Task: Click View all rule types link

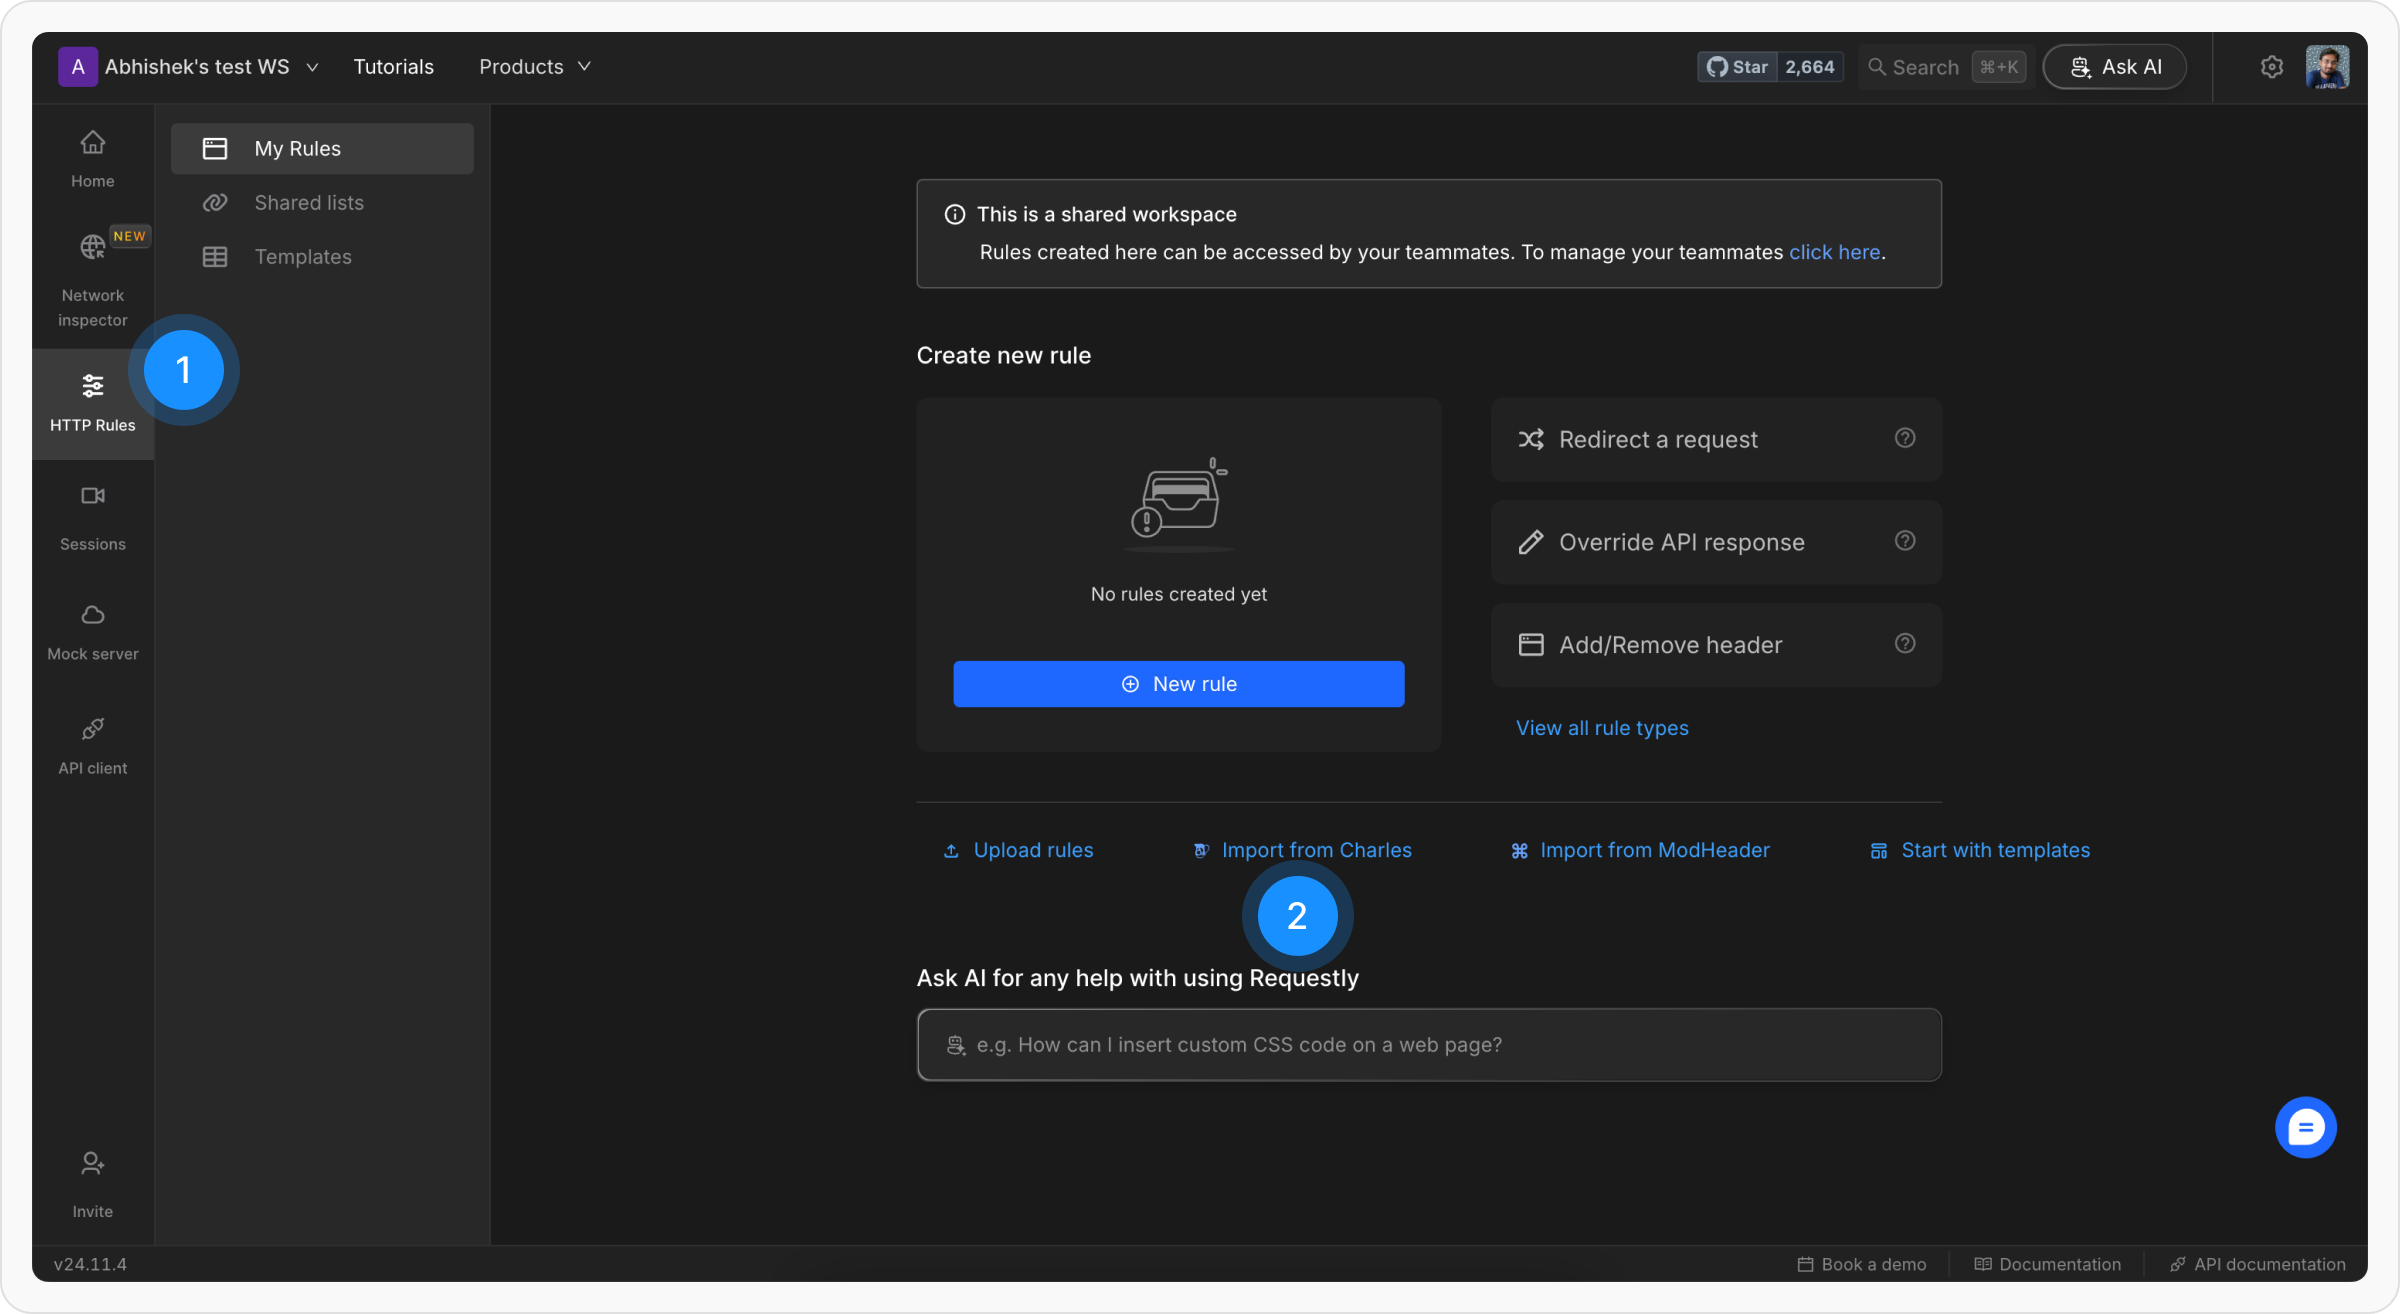Action: click(1601, 728)
